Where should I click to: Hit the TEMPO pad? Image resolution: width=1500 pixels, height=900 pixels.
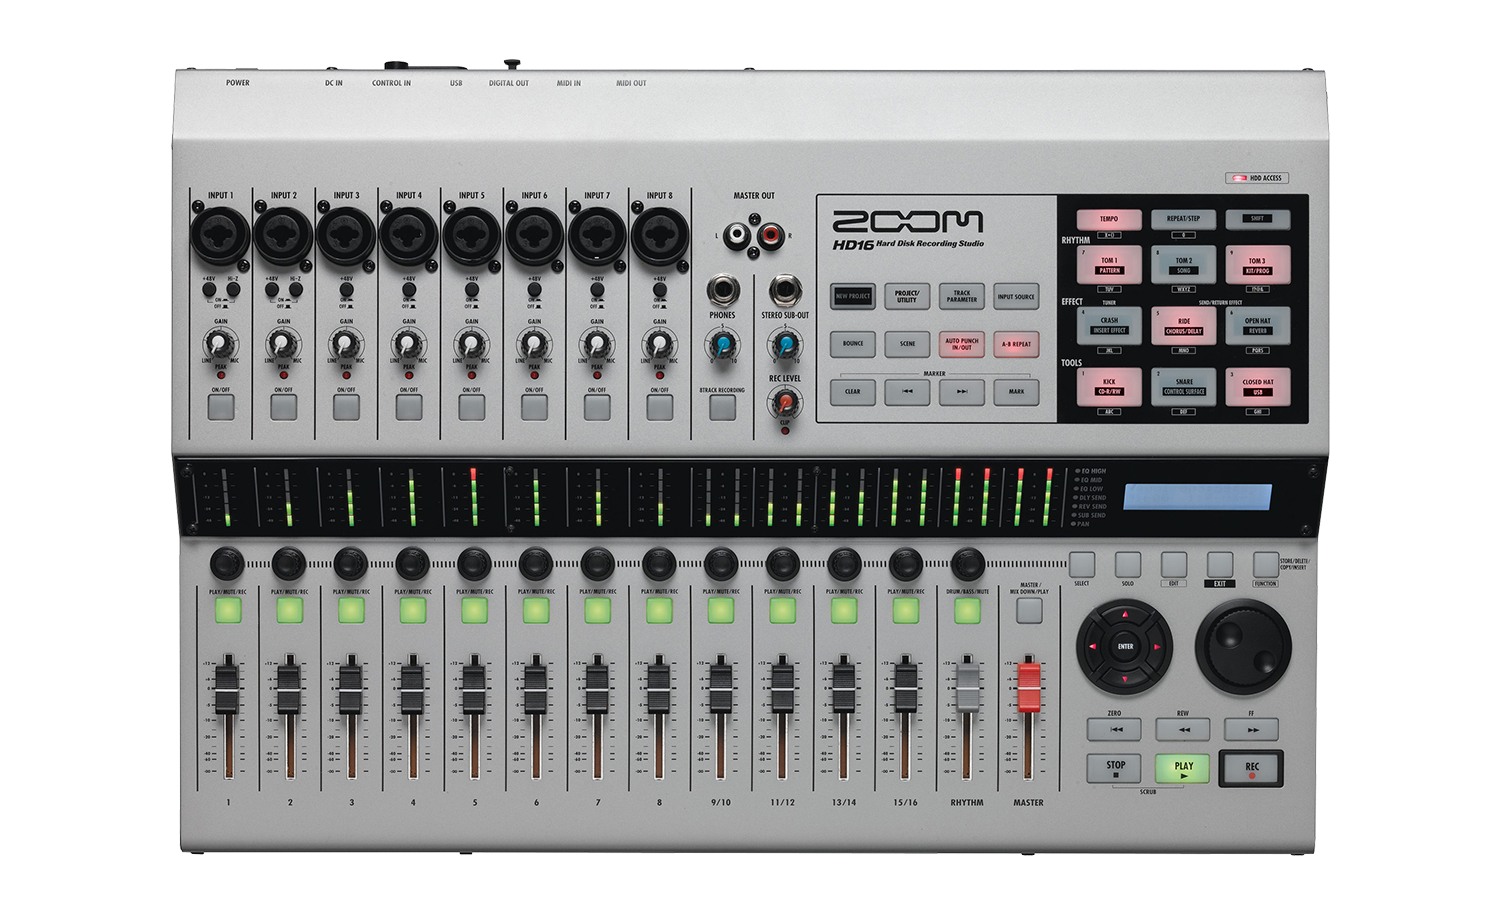1109,219
